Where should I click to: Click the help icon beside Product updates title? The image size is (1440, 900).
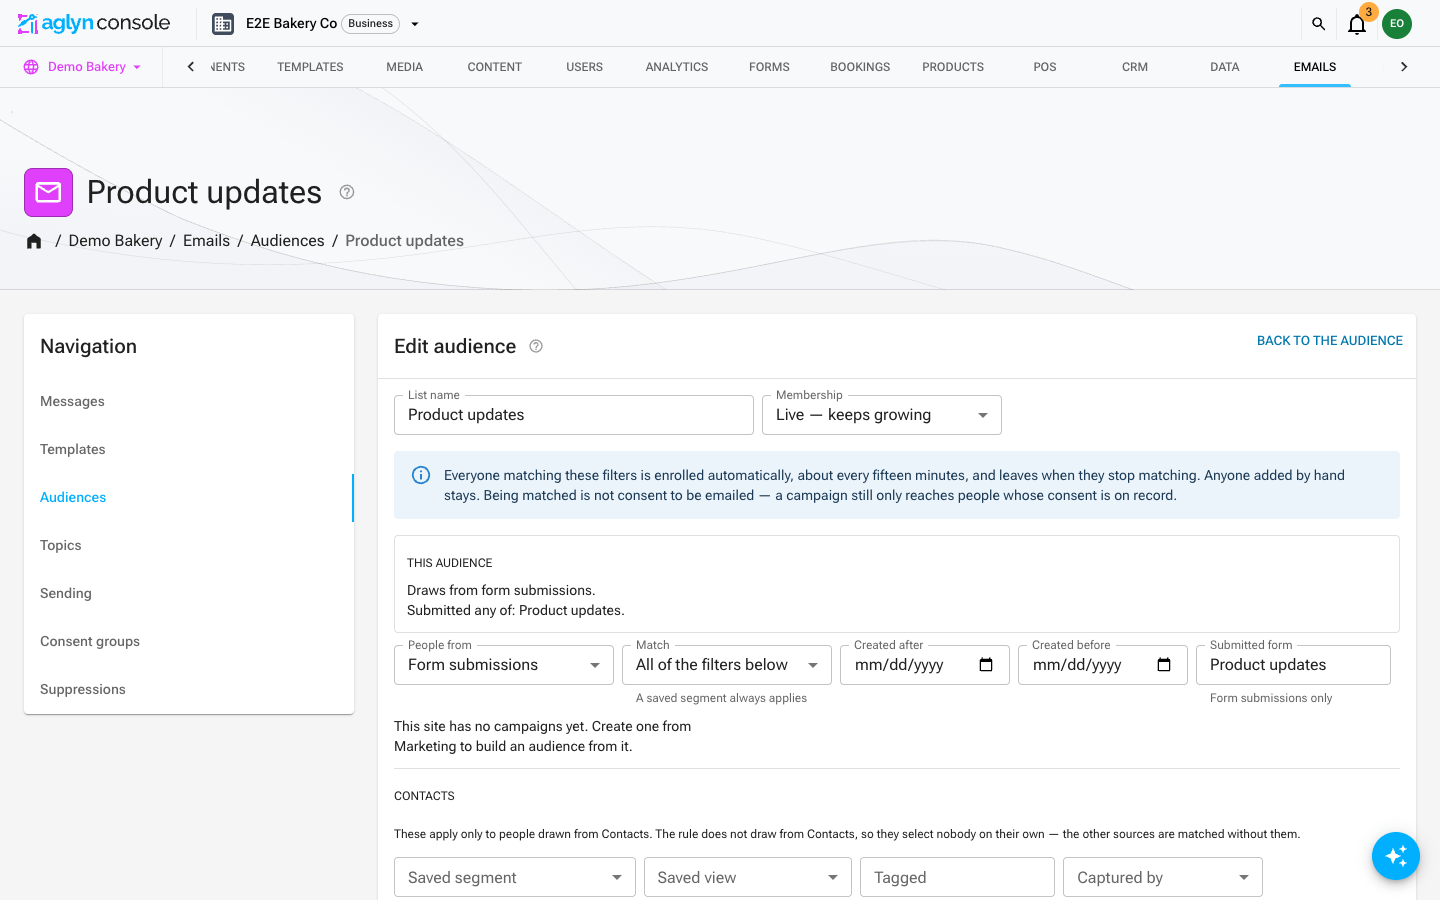coord(347,192)
